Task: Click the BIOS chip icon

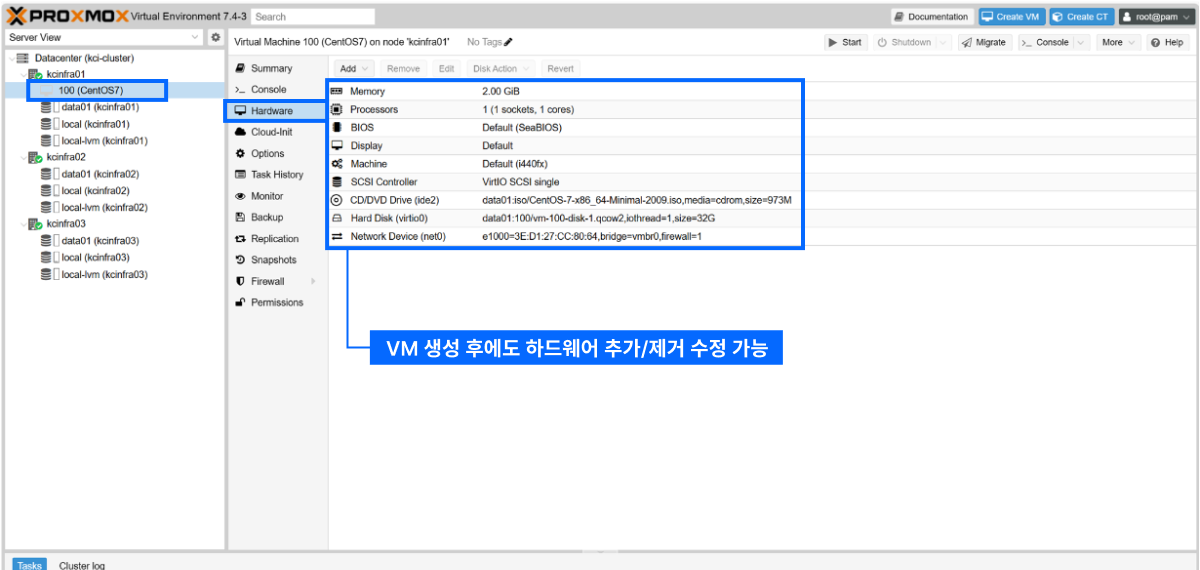Action: tap(337, 128)
